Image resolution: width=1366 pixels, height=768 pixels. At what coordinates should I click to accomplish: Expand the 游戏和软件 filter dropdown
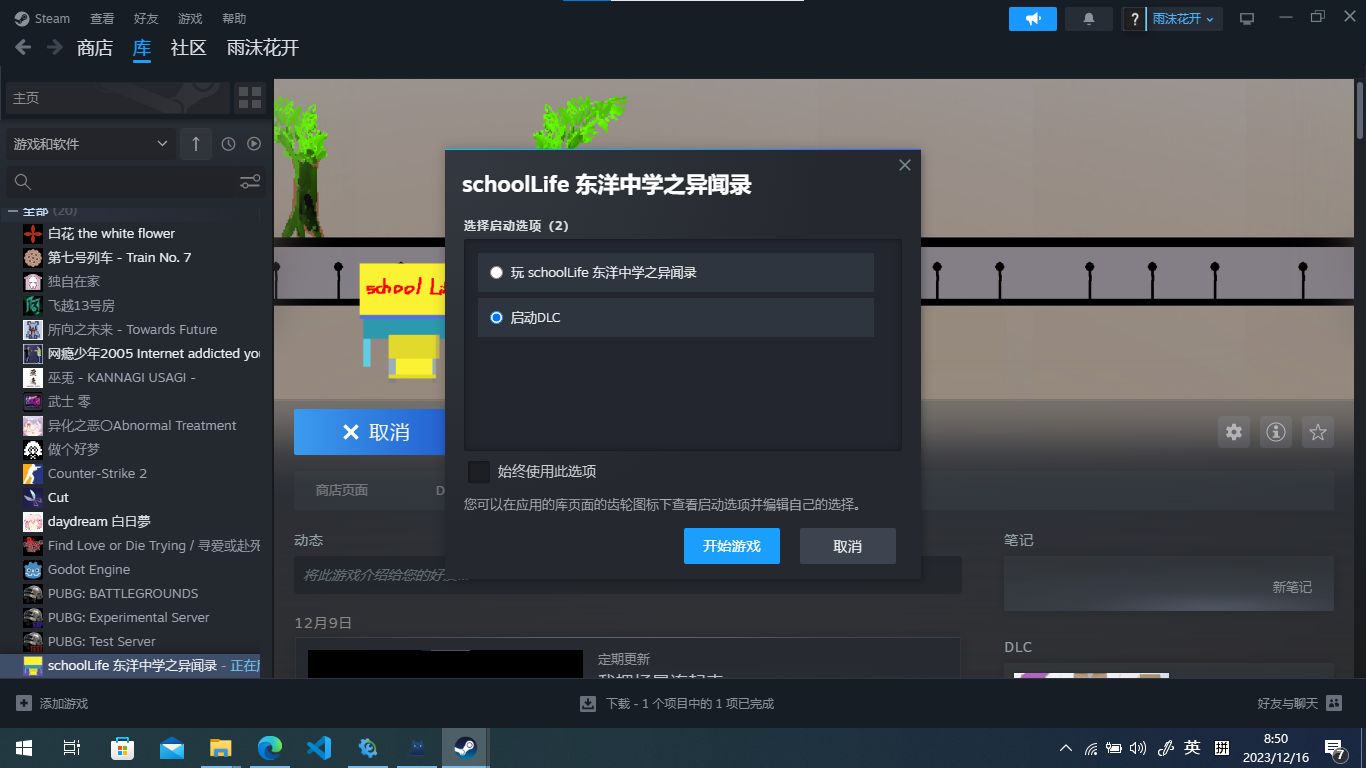tap(91, 144)
